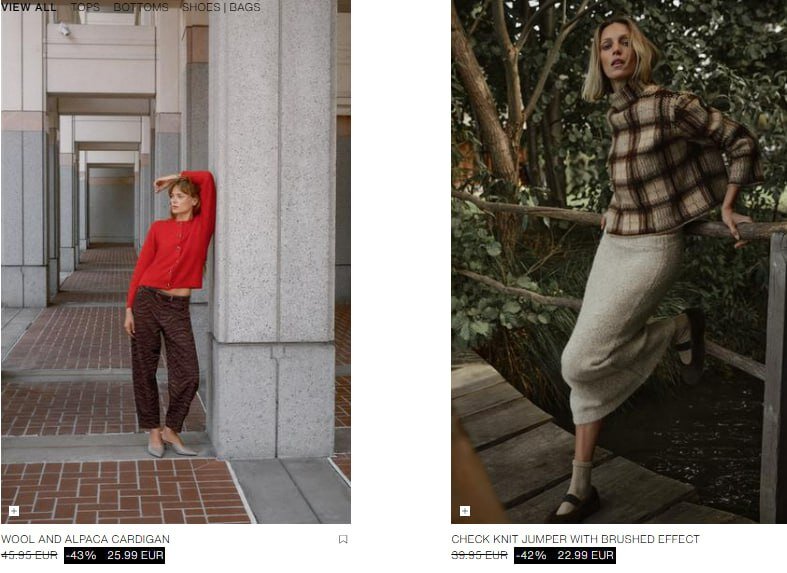The image size is (787, 573).
Task: Click the grey knit skirt in photo
Action: (x=622, y=326)
